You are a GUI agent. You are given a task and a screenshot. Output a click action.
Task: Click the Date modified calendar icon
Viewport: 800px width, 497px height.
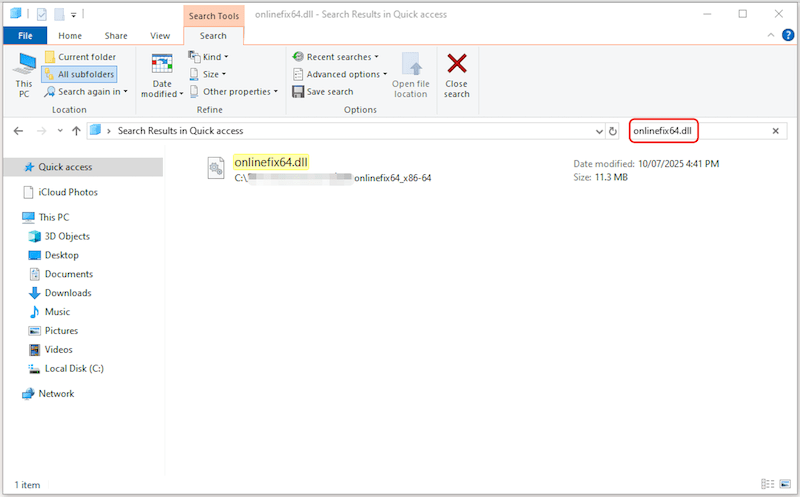[x=162, y=65]
